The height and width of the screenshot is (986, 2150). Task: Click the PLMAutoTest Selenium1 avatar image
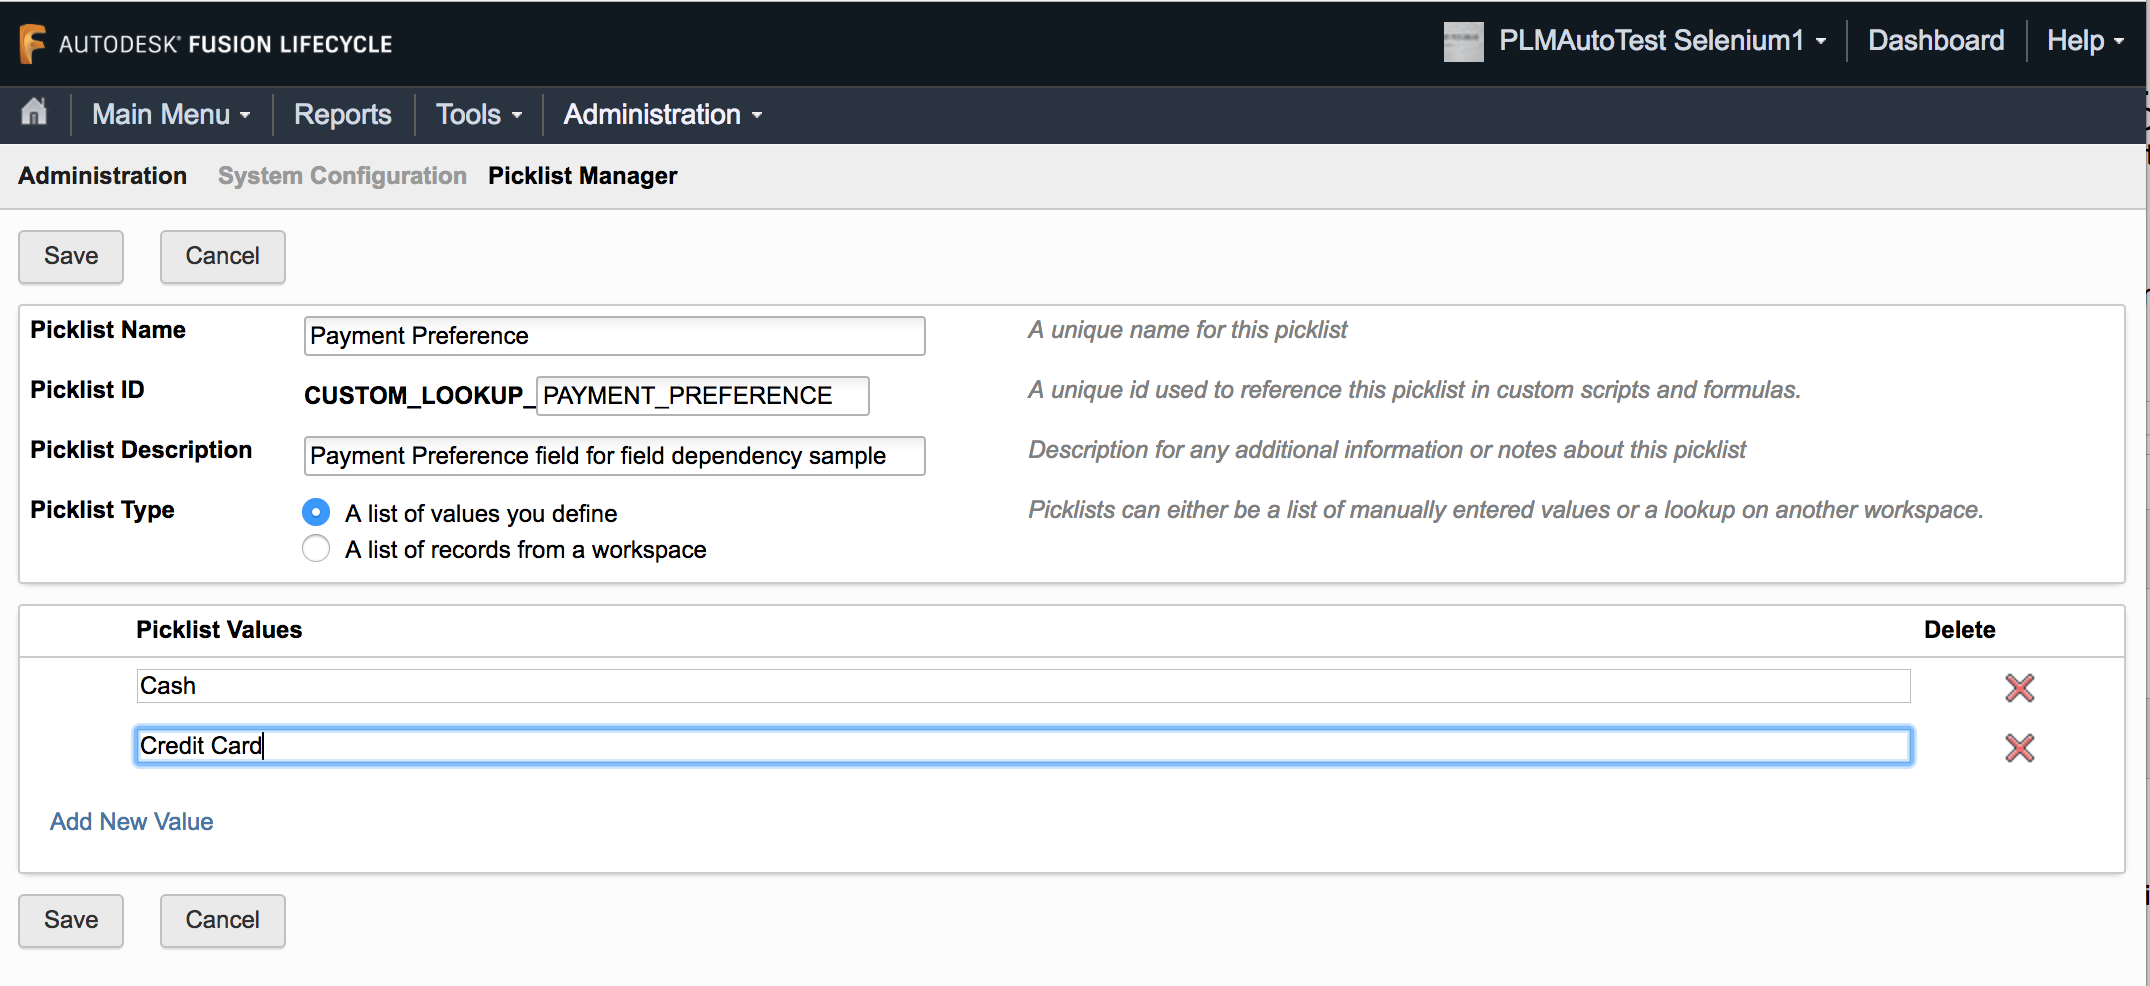tap(1463, 41)
